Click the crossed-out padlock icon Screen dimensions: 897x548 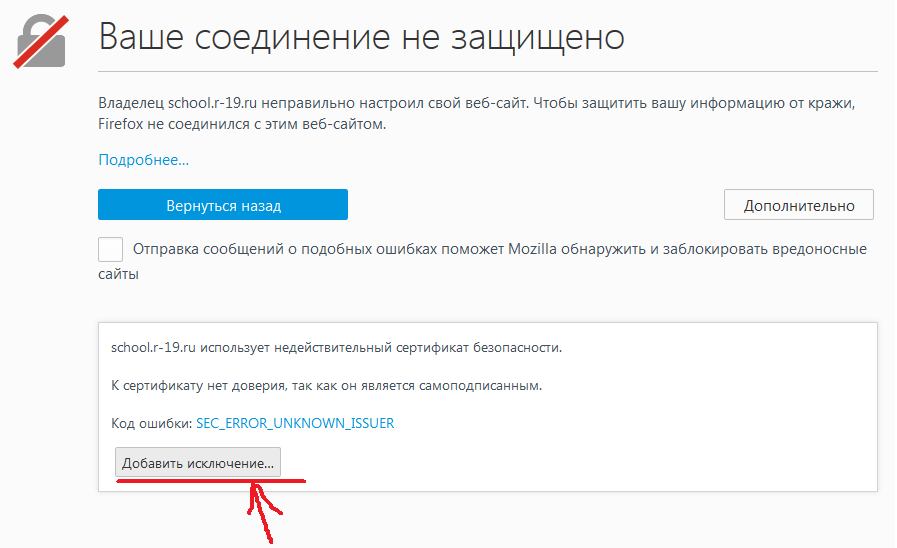41,42
